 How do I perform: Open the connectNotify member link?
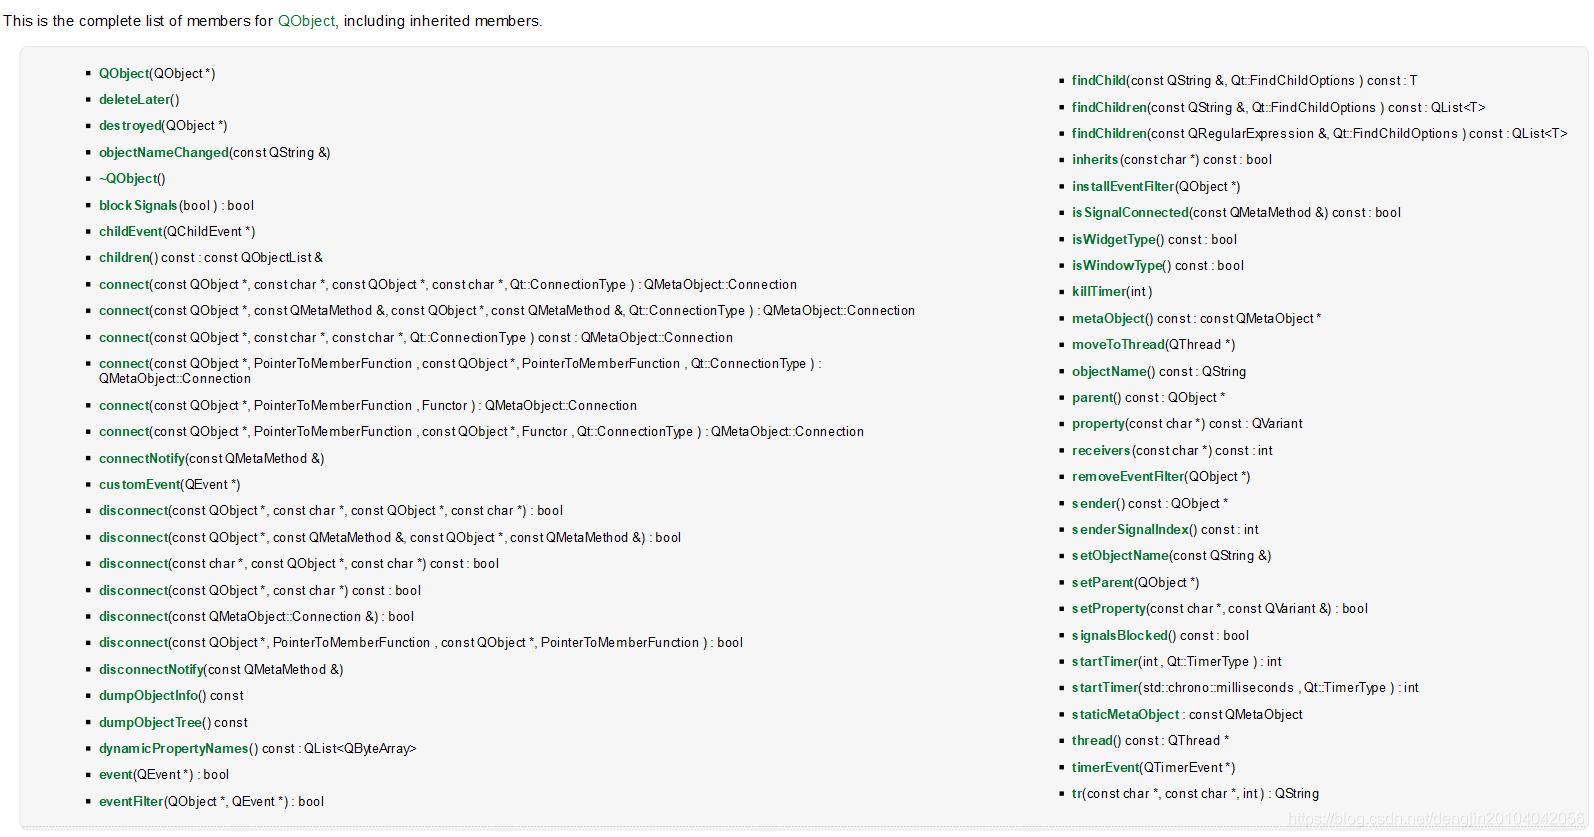click(x=142, y=459)
